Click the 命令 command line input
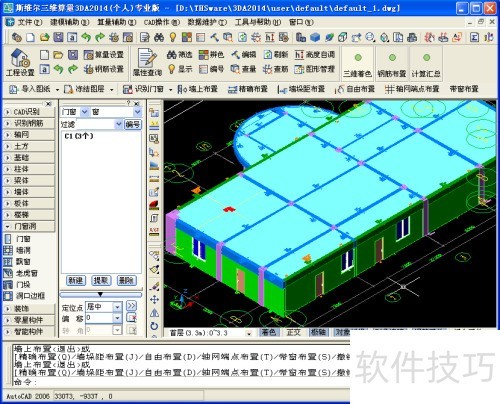The width and height of the screenshot is (500, 404). [x=182, y=382]
